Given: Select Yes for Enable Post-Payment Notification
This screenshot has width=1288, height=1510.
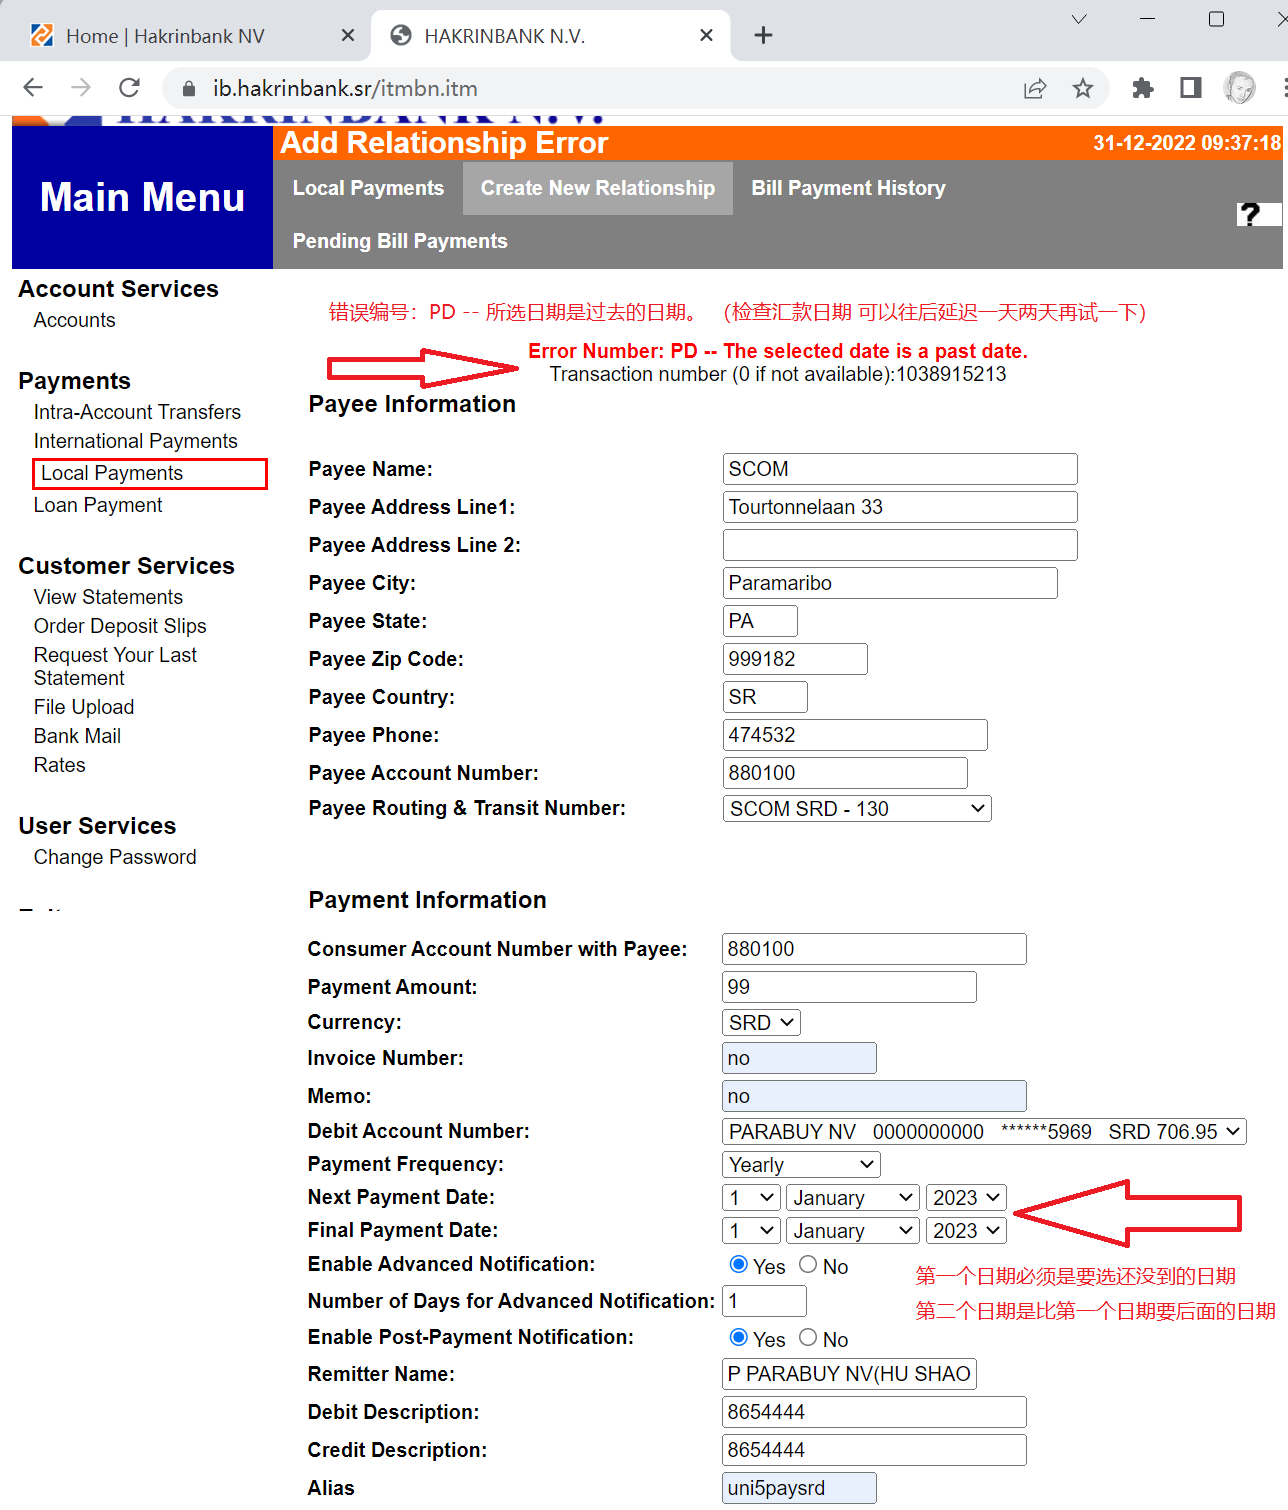Looking at the screenshot, I should coord(739,1338).
